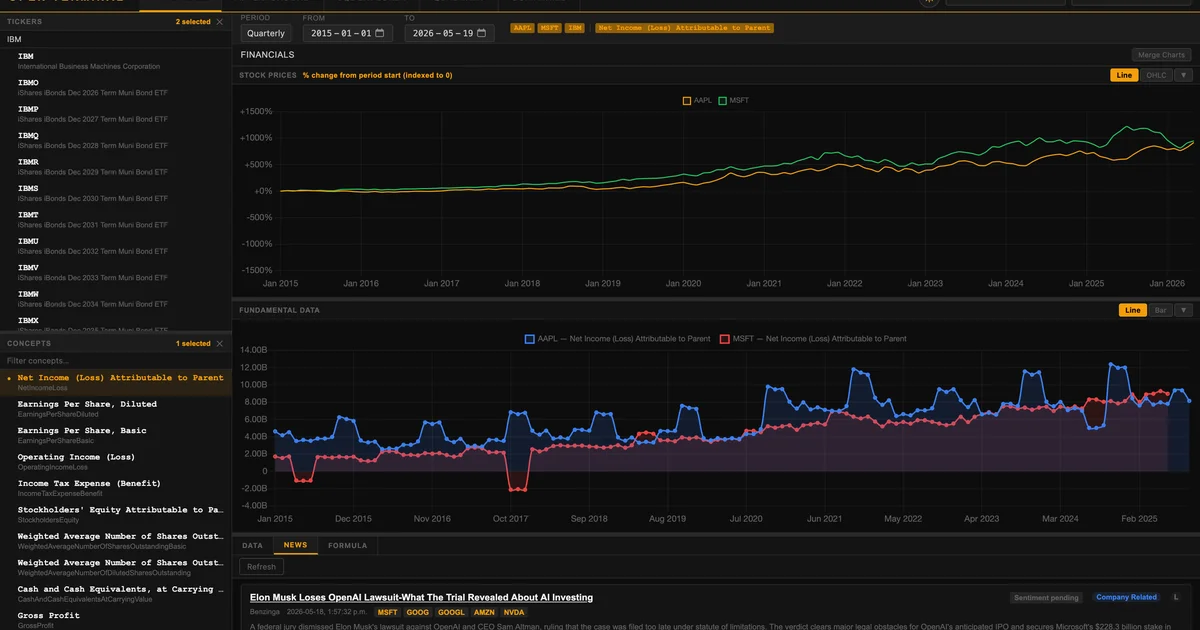Select Net Income (Loss) Attributable to Parent concept

pos(116,382)
